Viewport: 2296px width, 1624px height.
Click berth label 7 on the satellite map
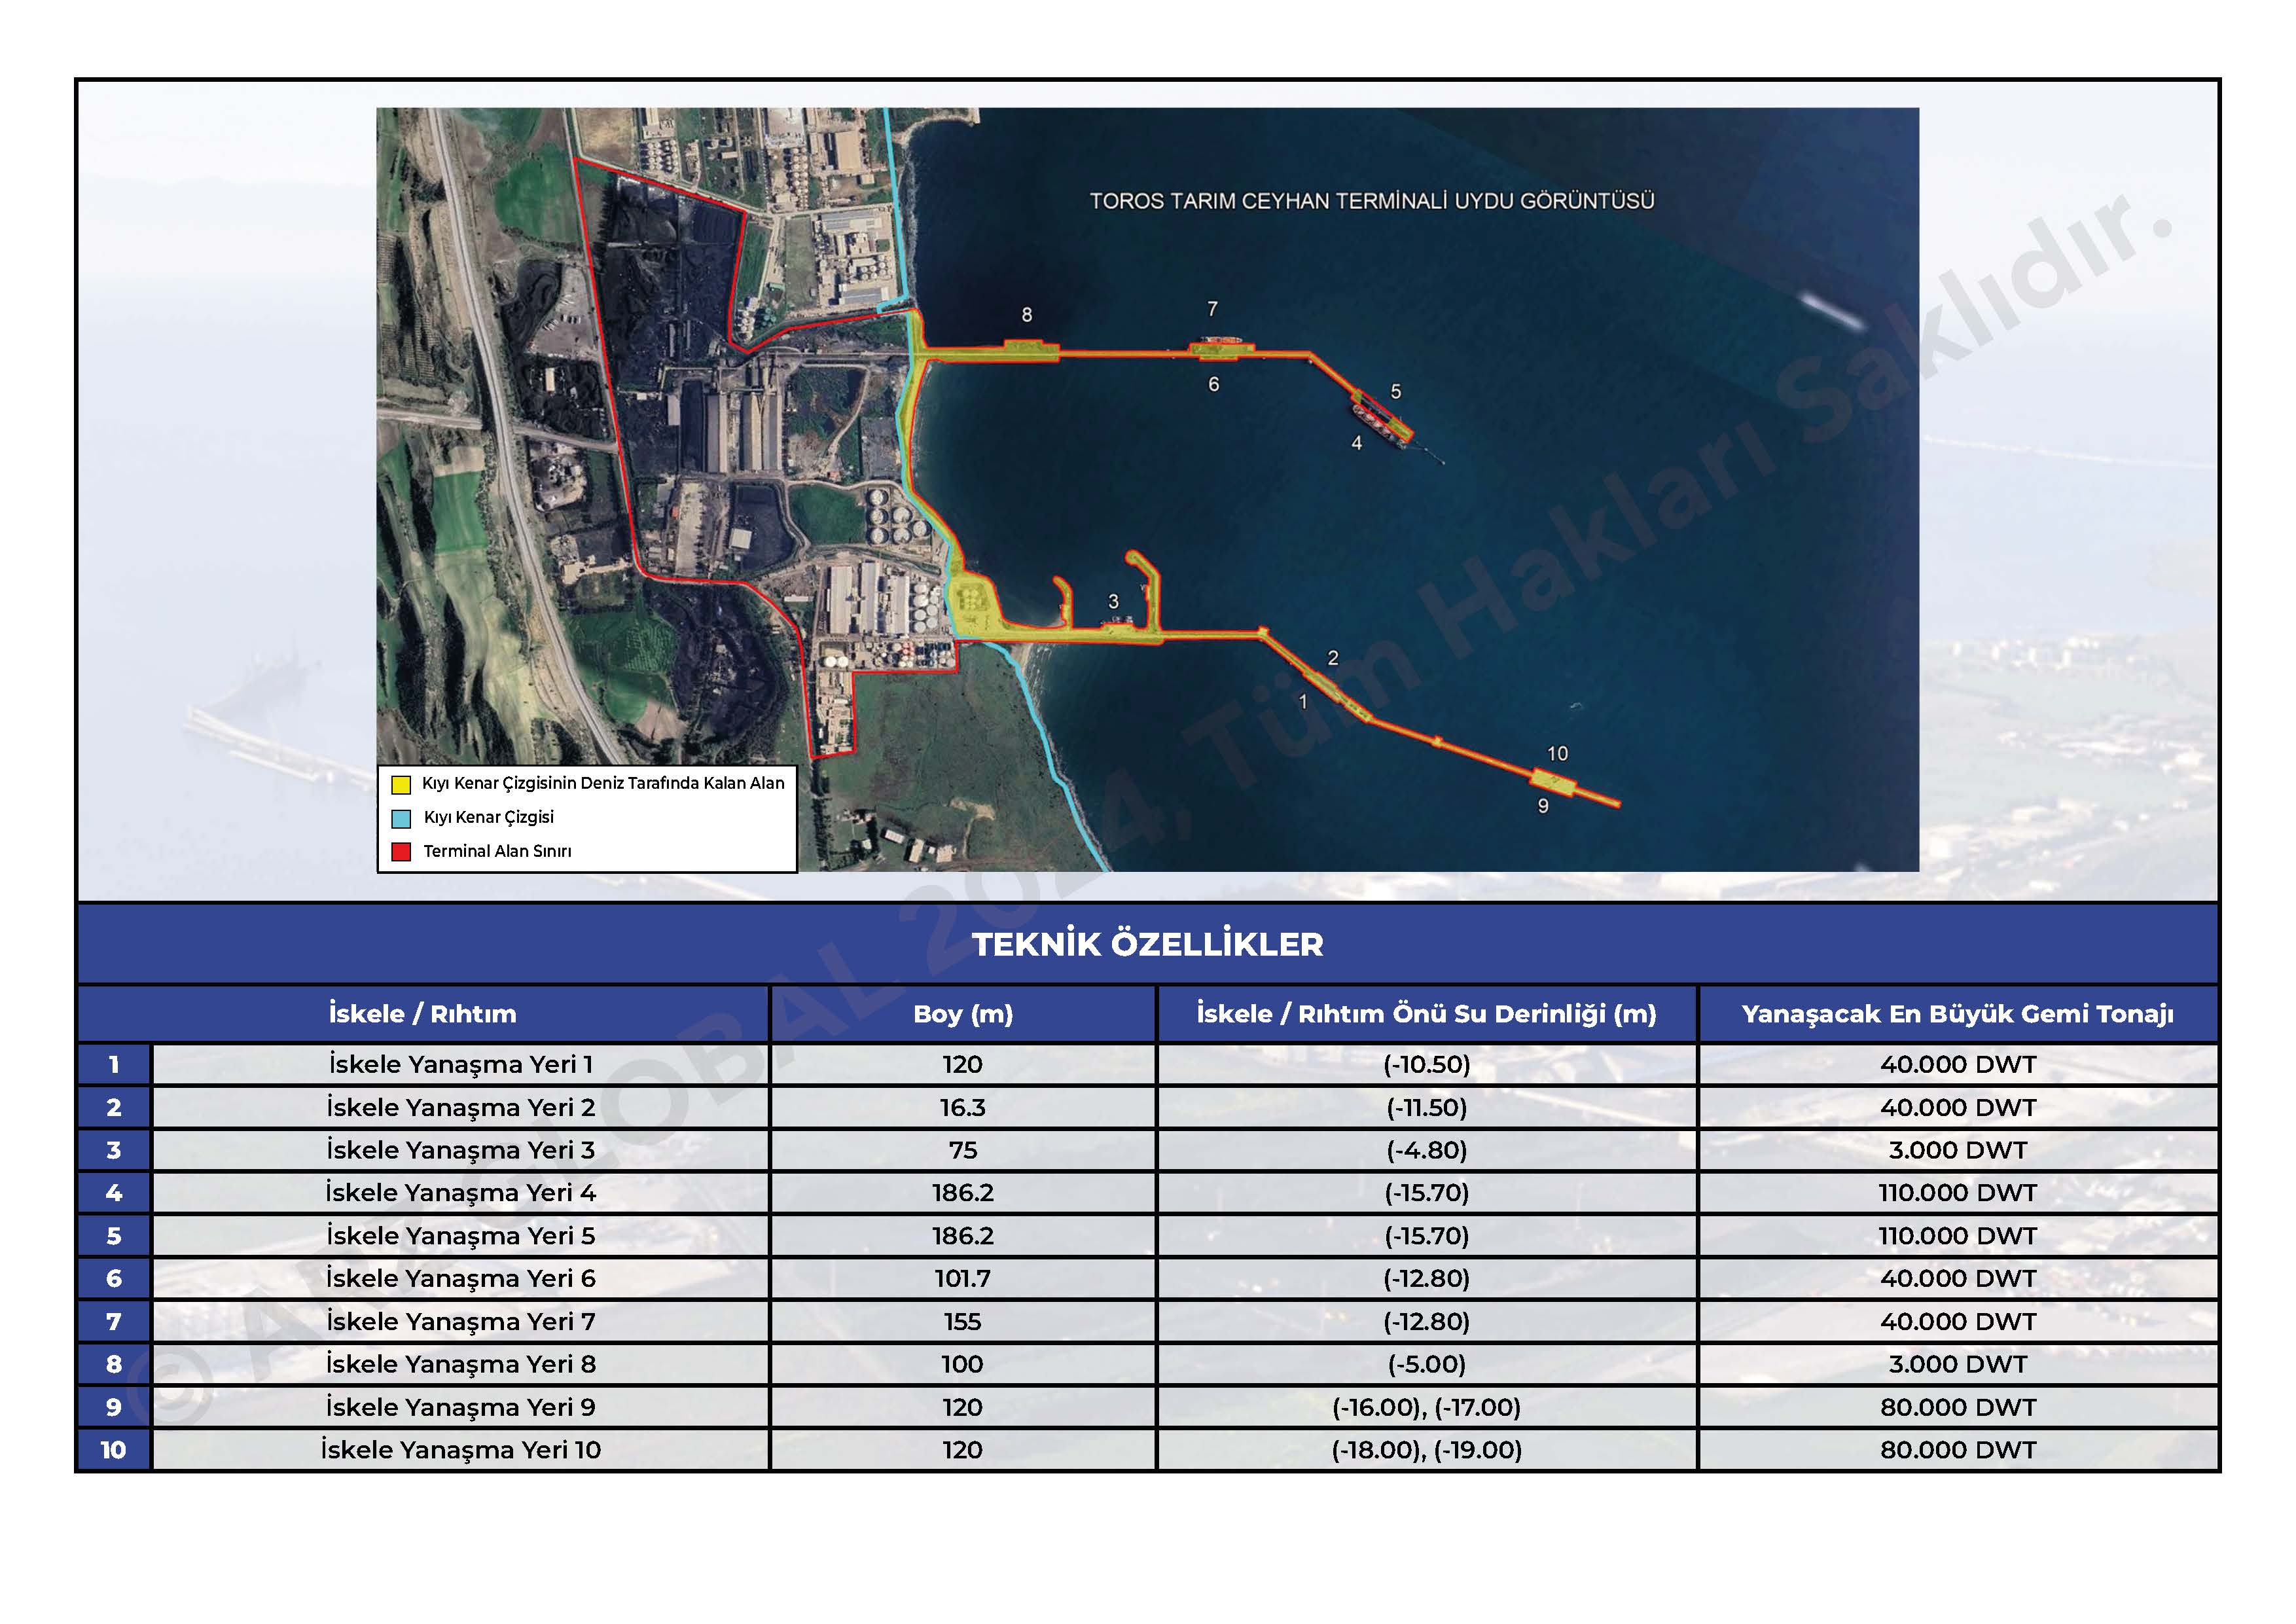[1212, 309]
